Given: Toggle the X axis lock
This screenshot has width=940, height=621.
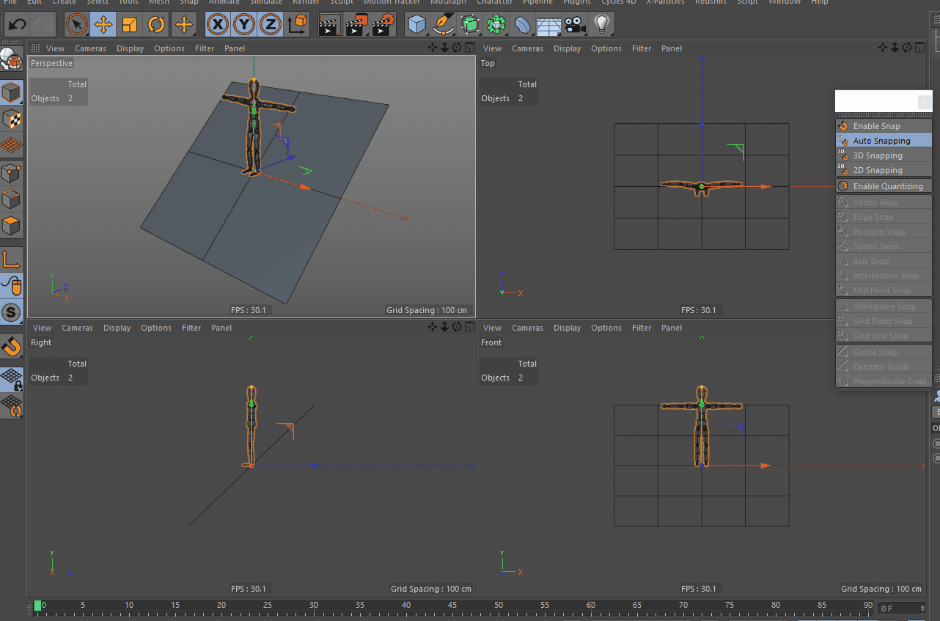Looking at the screenshot, I should 218,25.
